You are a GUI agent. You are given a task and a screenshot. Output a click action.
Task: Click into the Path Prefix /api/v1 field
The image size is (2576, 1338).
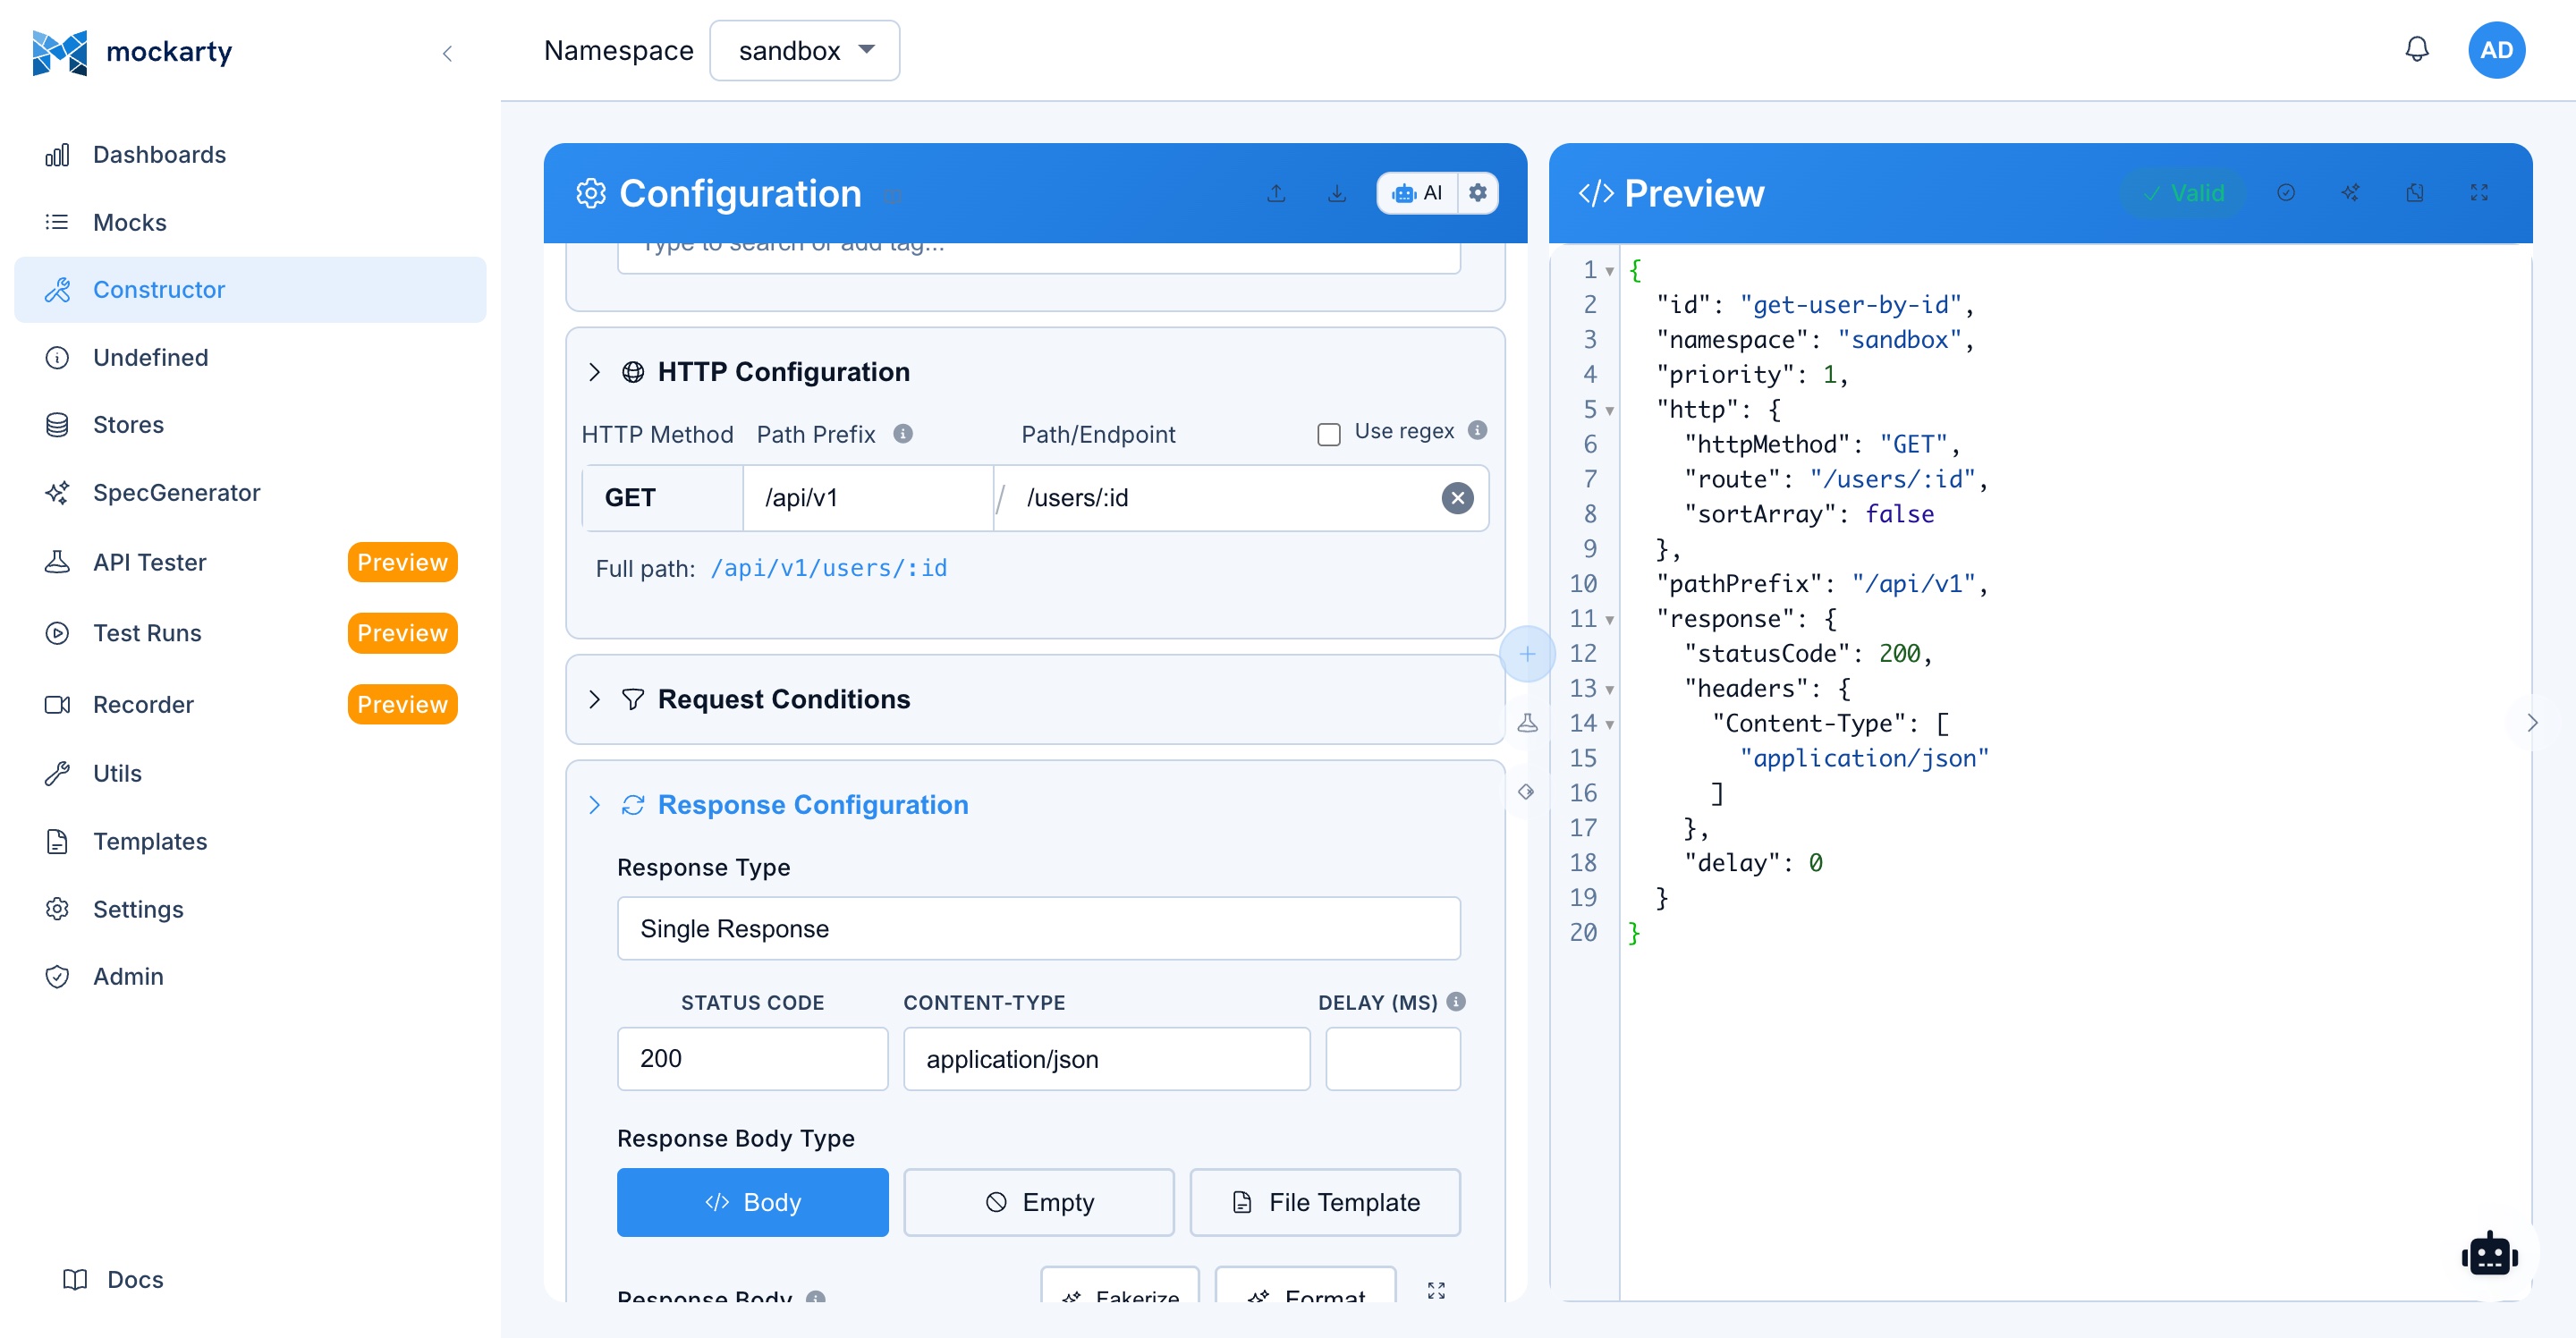point(867,498)
